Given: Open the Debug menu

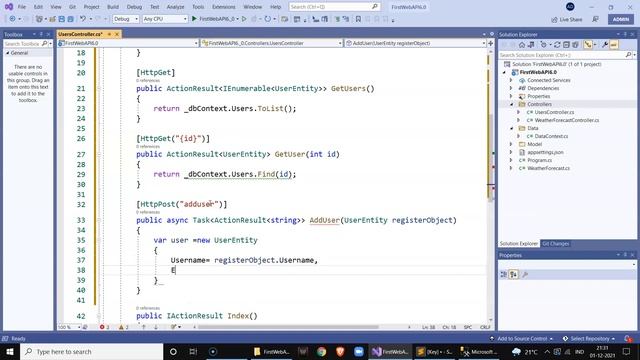Looking at the screenshot, I should 134,7.
